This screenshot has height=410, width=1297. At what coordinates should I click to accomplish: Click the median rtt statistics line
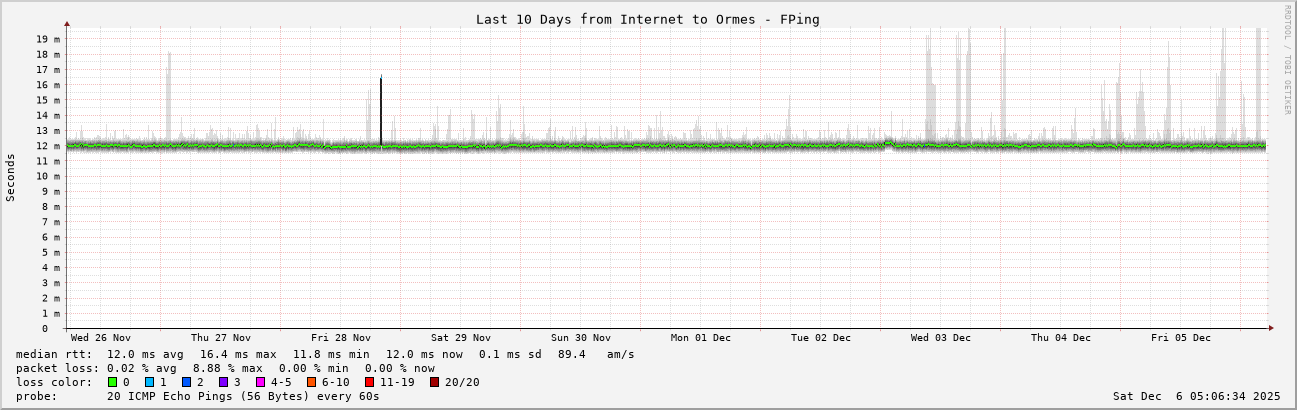pos(325,354)
